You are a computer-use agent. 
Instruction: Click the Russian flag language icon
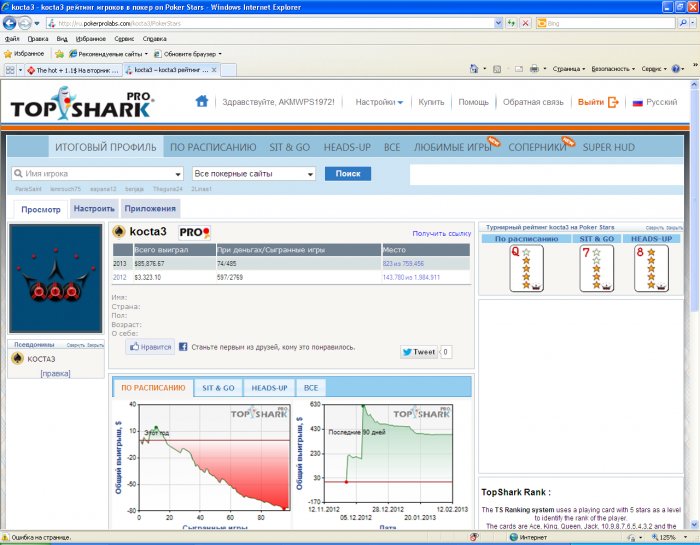pyautogui.click(x=638, y=103)
